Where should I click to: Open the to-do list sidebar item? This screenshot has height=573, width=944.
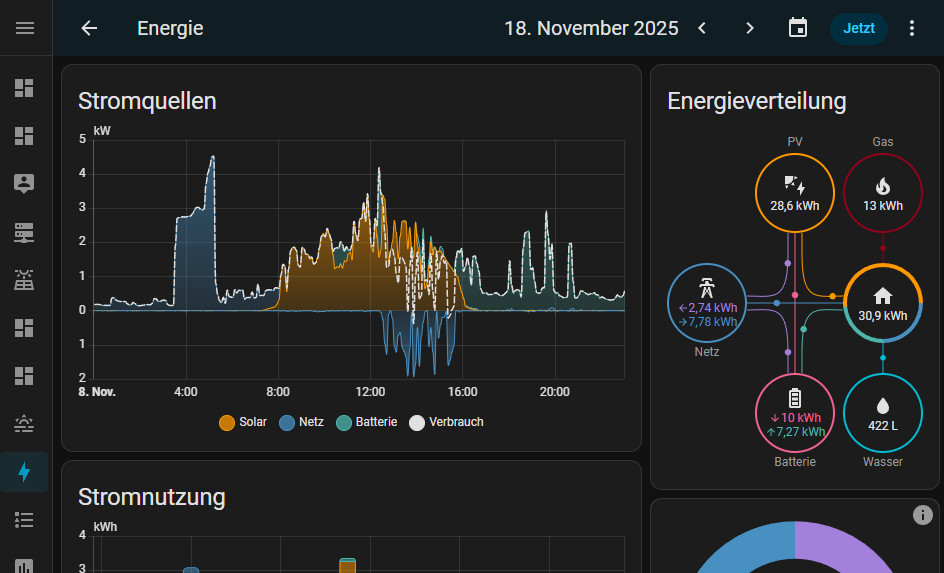[25, 520]
